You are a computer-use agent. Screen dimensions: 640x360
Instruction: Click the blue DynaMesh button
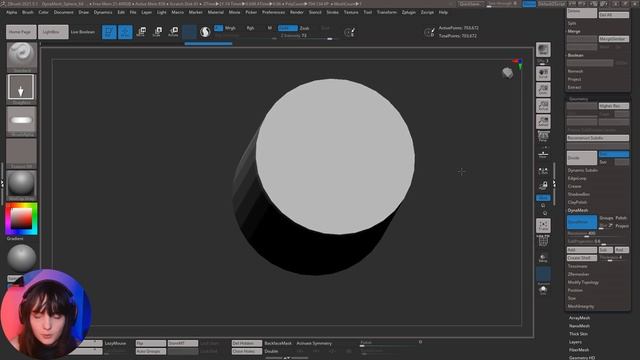(x=582, y=222)
